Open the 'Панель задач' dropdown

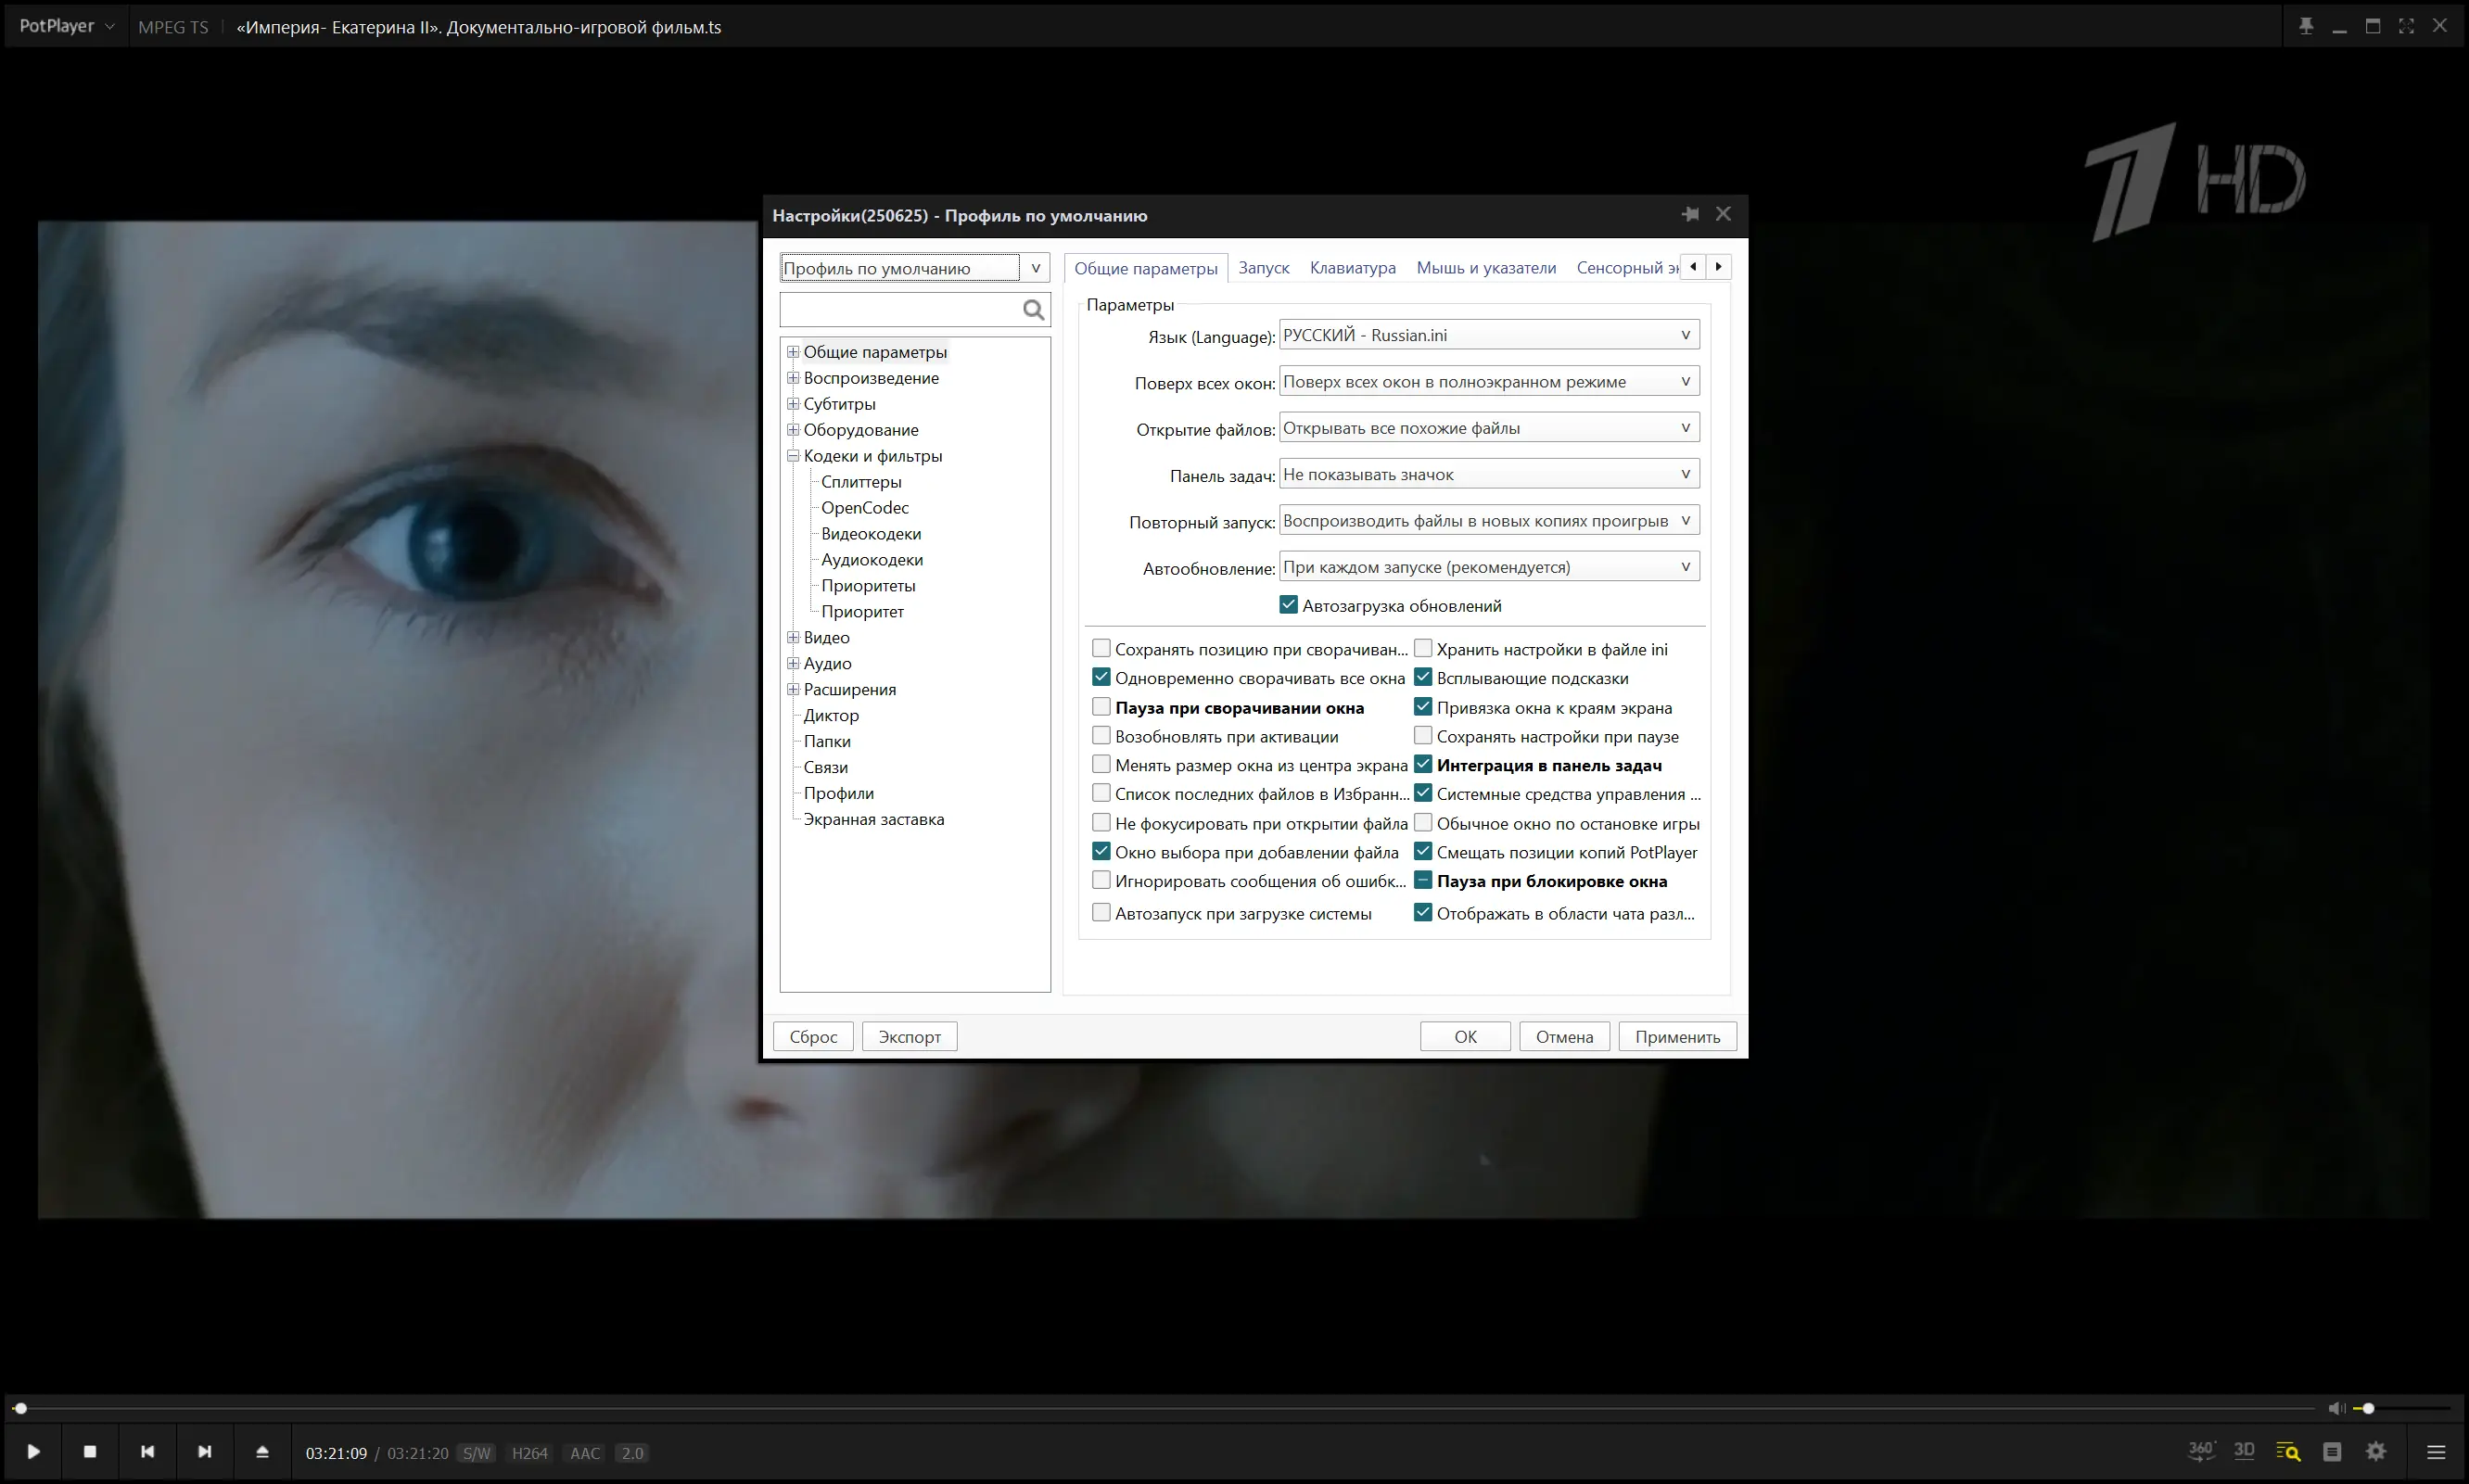[x=1488, y=474]
